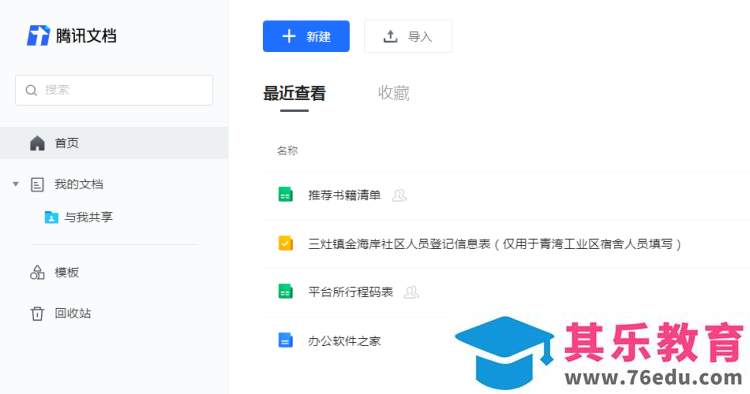750x394 pixels.
Task: Click the house icon beside 首页
Action: tap(37, 143)
